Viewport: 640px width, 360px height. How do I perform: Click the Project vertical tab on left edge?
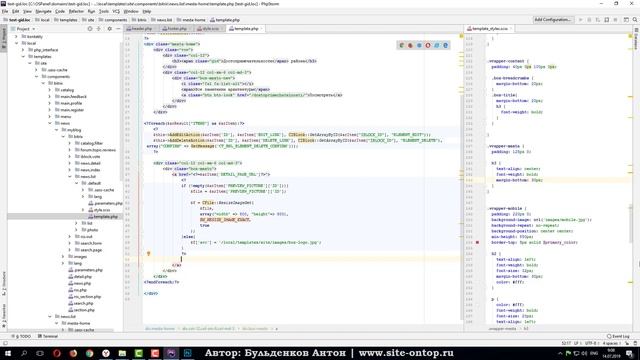tap(4, 39)
